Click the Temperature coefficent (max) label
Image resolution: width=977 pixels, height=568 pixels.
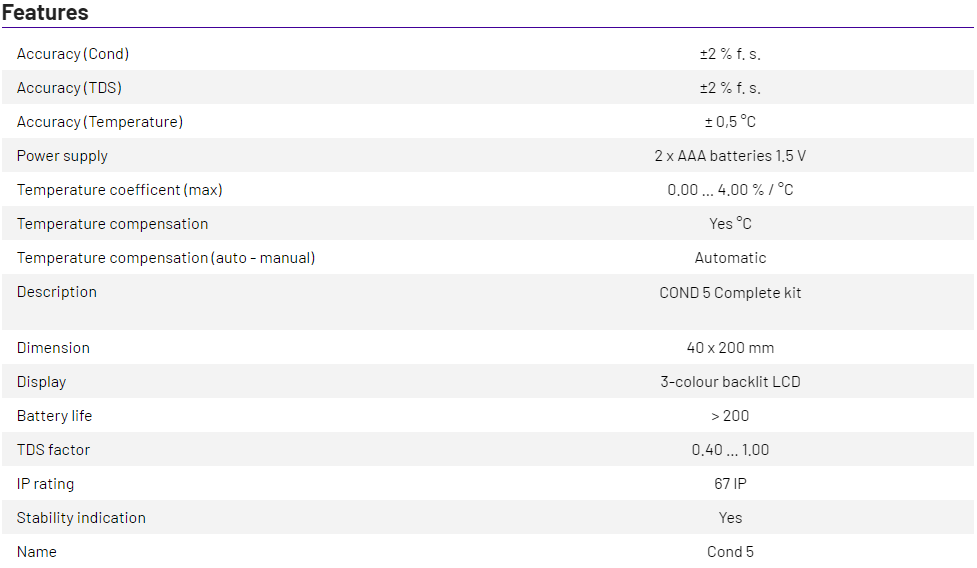click(119, 190)
